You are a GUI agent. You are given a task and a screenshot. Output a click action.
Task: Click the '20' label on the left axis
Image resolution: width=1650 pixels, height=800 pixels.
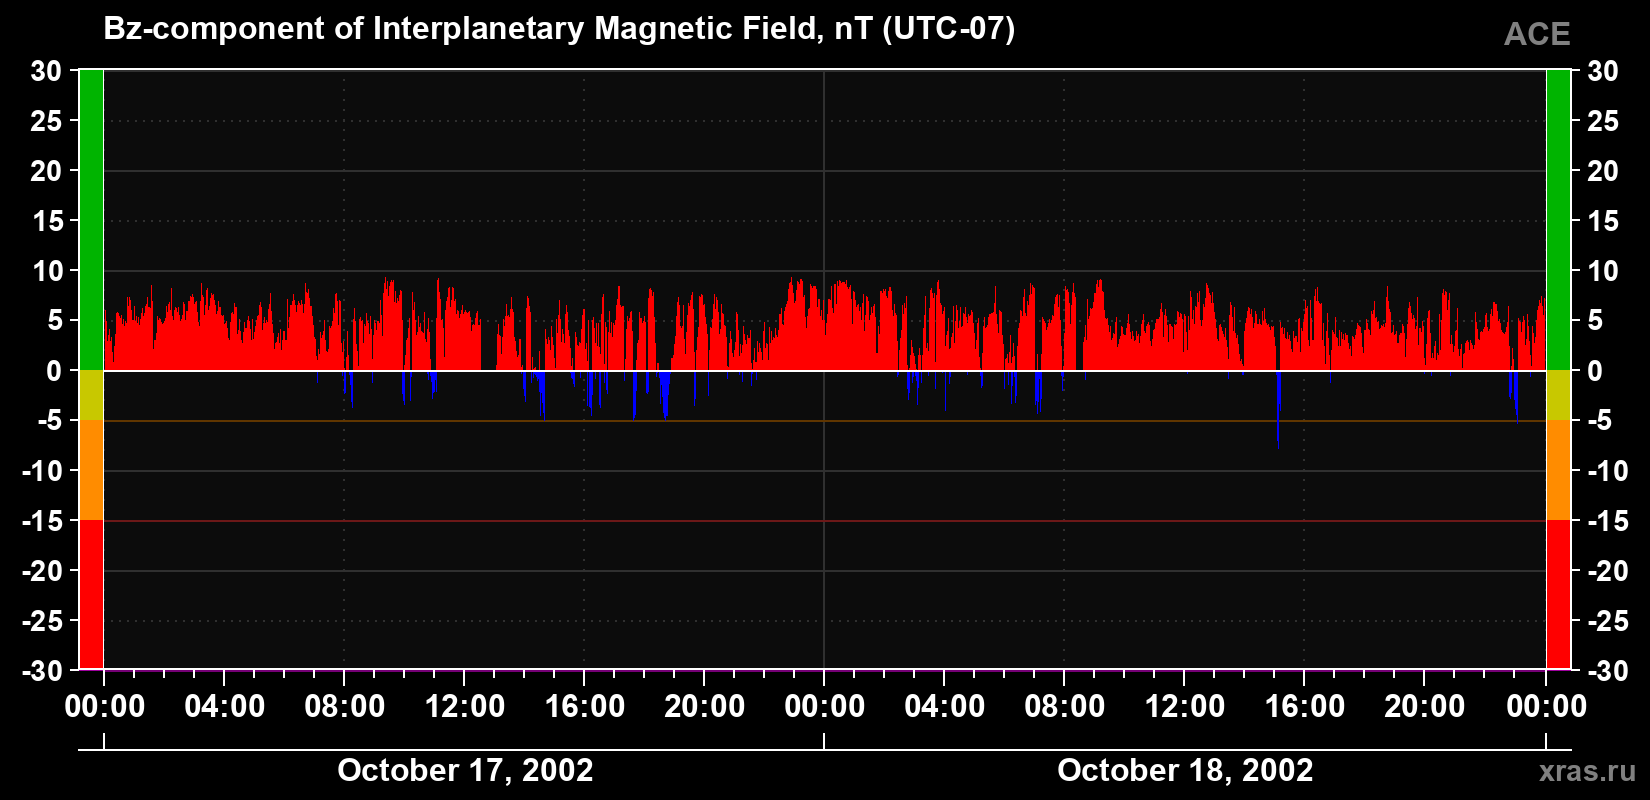46,171
